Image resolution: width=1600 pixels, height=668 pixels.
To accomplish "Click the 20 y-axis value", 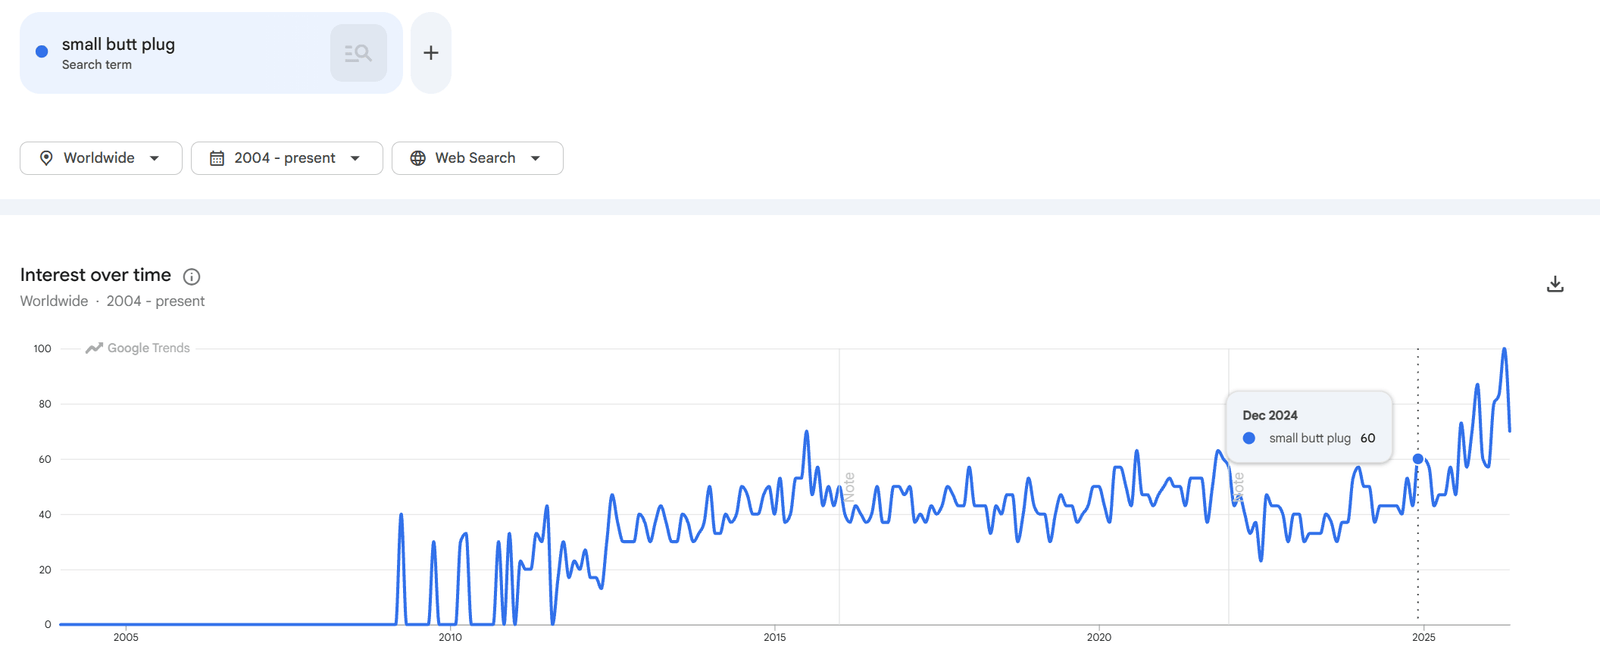I will (x=45, y=570).
